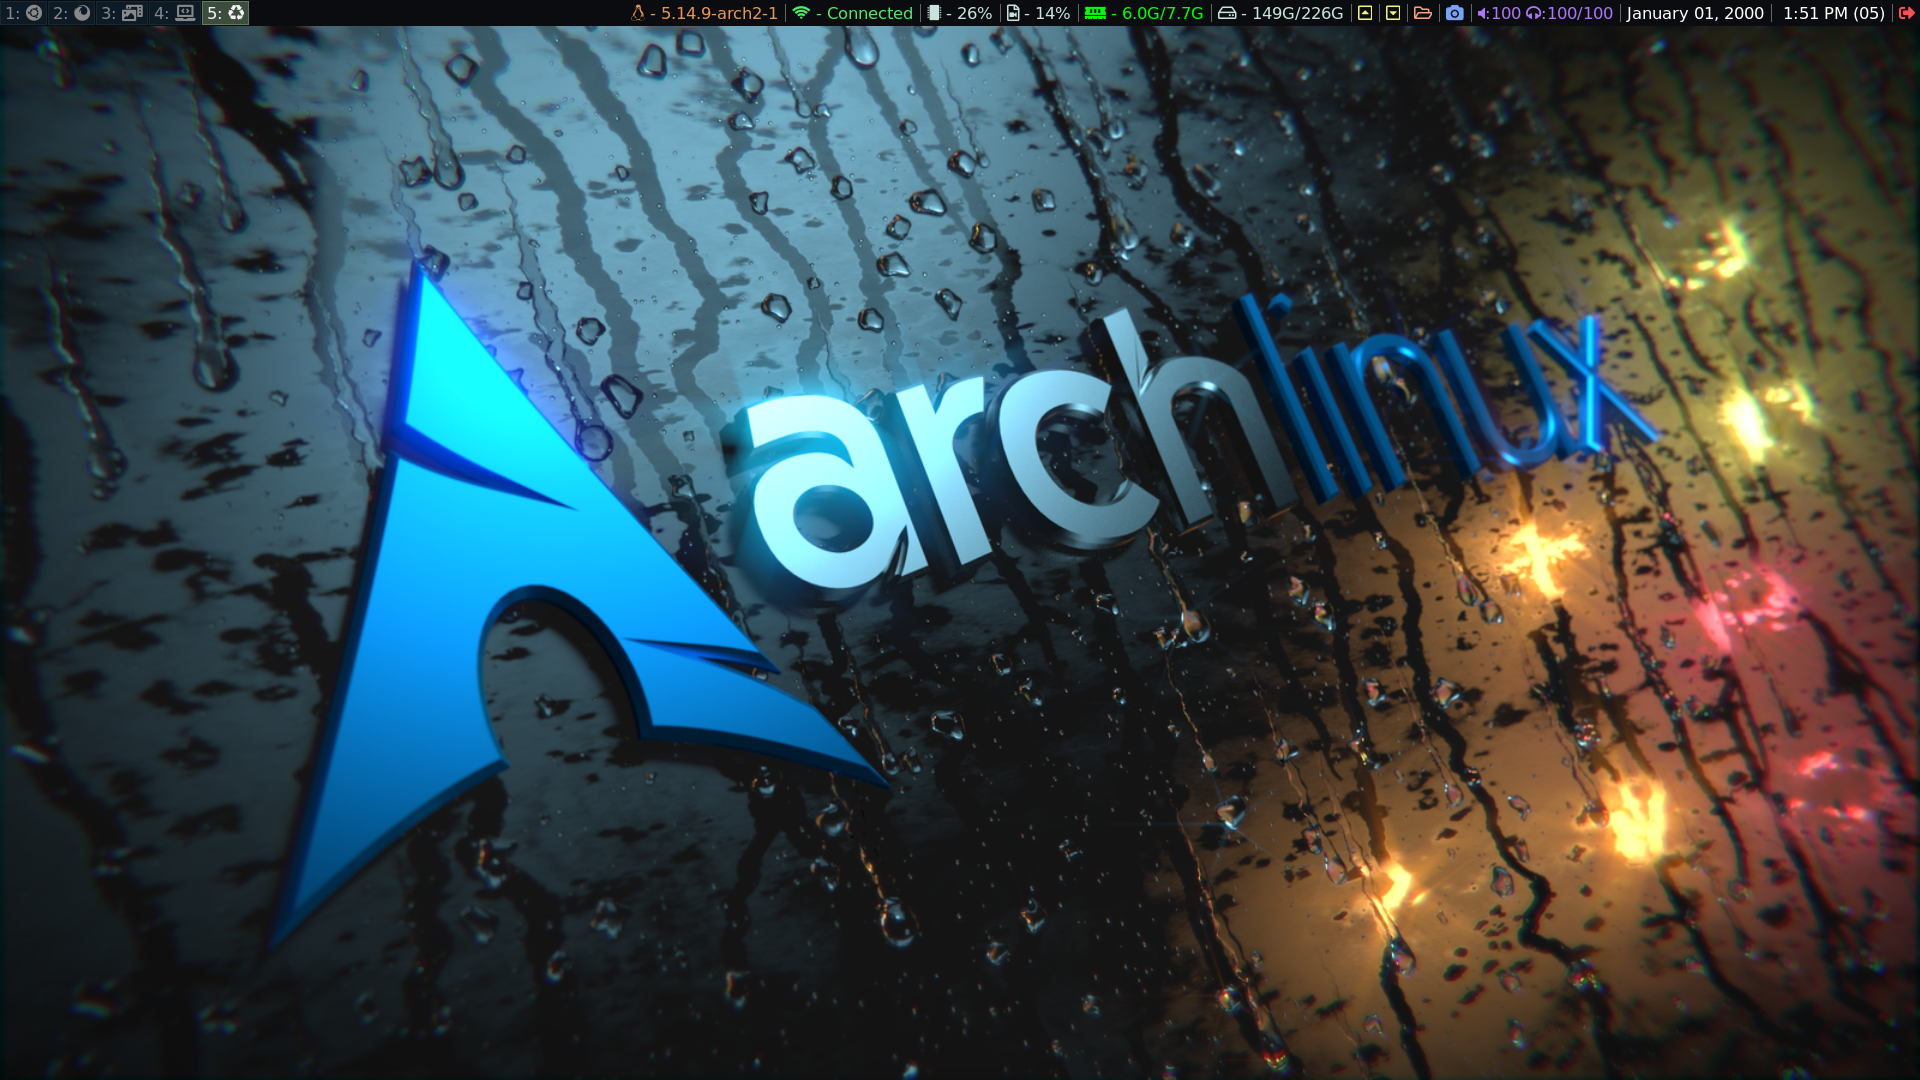
Task: Click the clock showing 1:51 PM
Action: click(1833, 13)
